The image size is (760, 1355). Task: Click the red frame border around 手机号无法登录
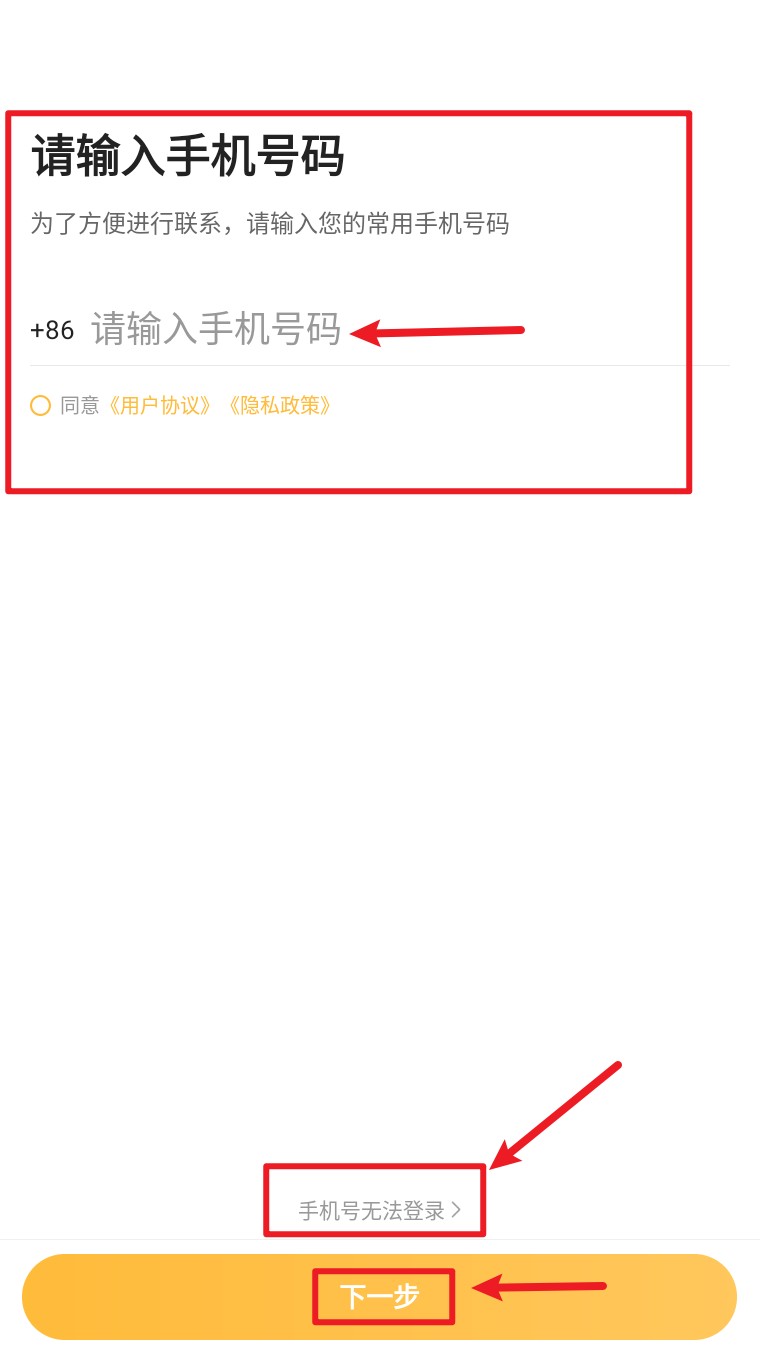click(x=374, y=1166)
